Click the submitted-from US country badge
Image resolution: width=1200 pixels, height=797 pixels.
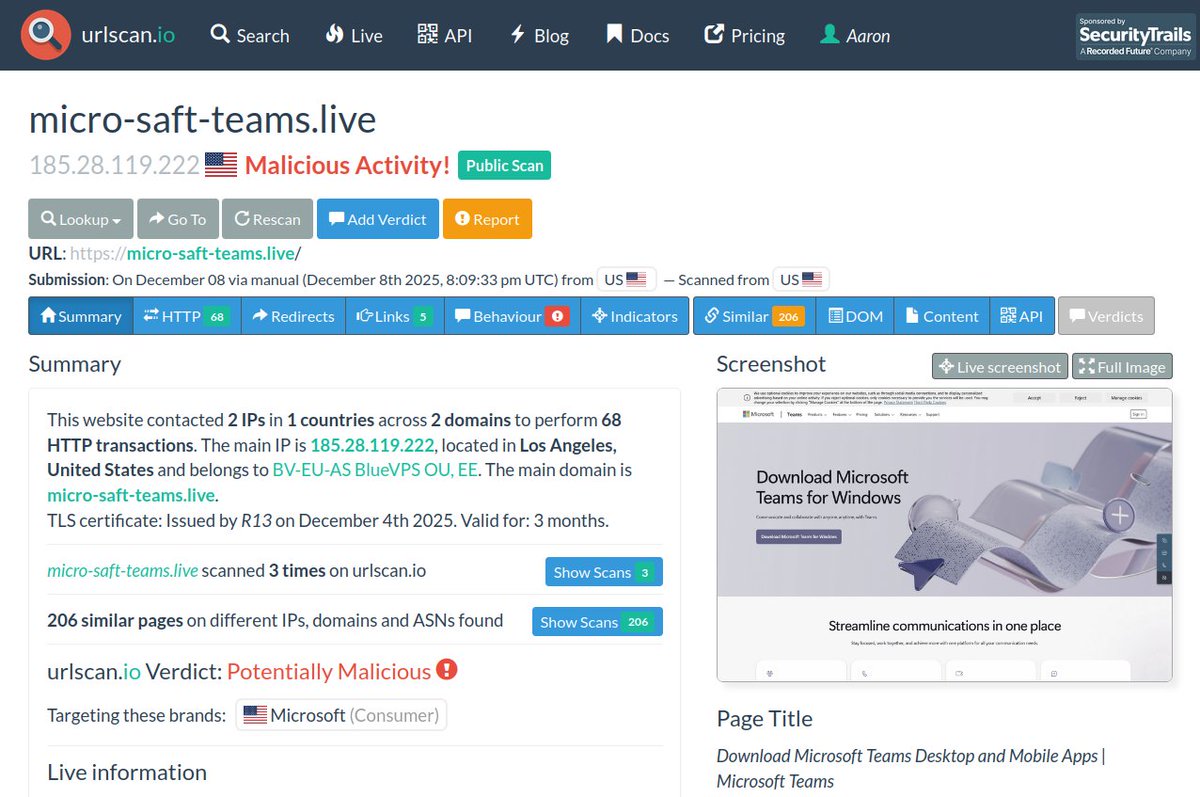pyautogui.click(x=625, y=279)
